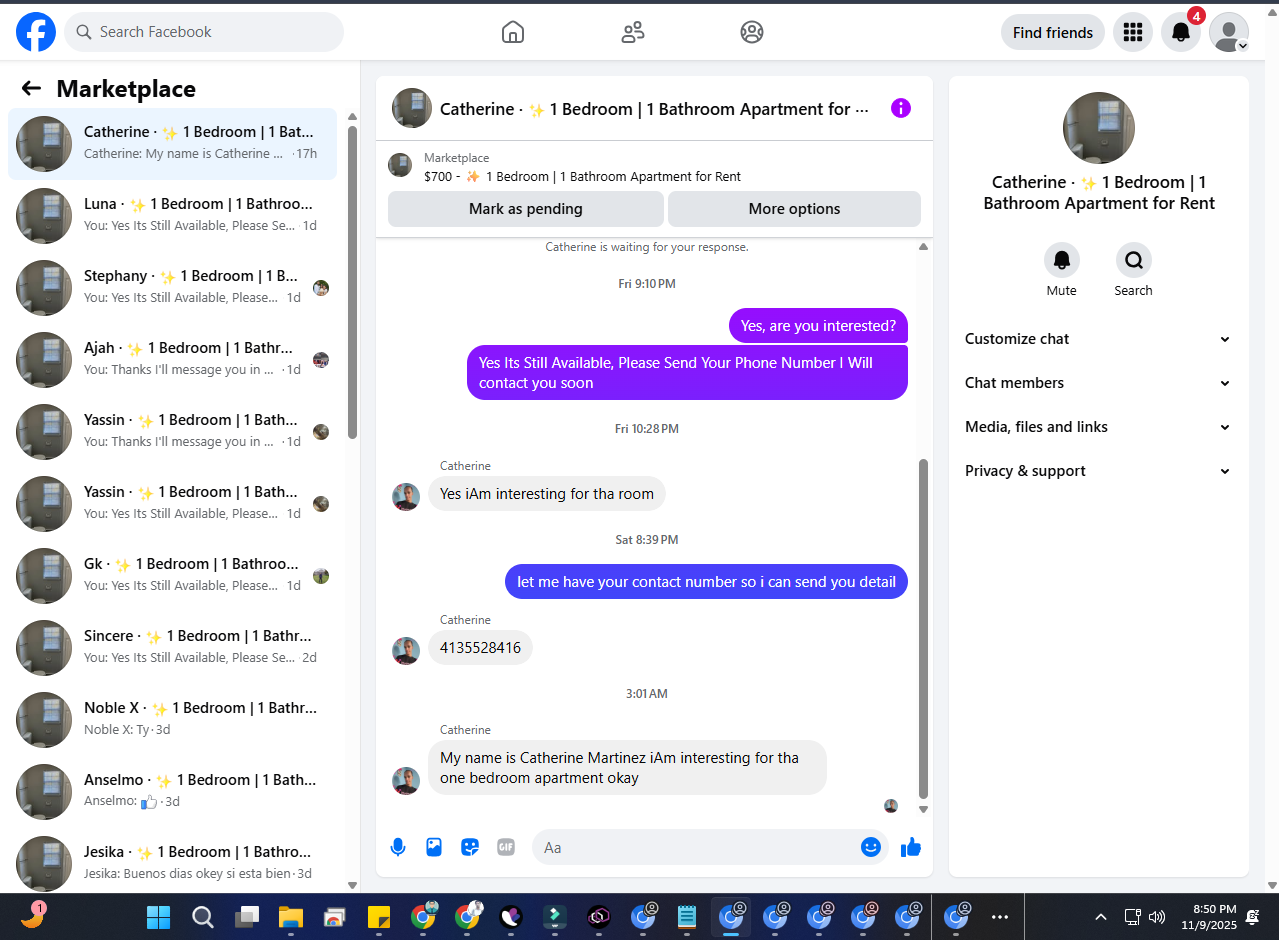
Task: Open the Home feed icon
Action: (x=513, y=32)
